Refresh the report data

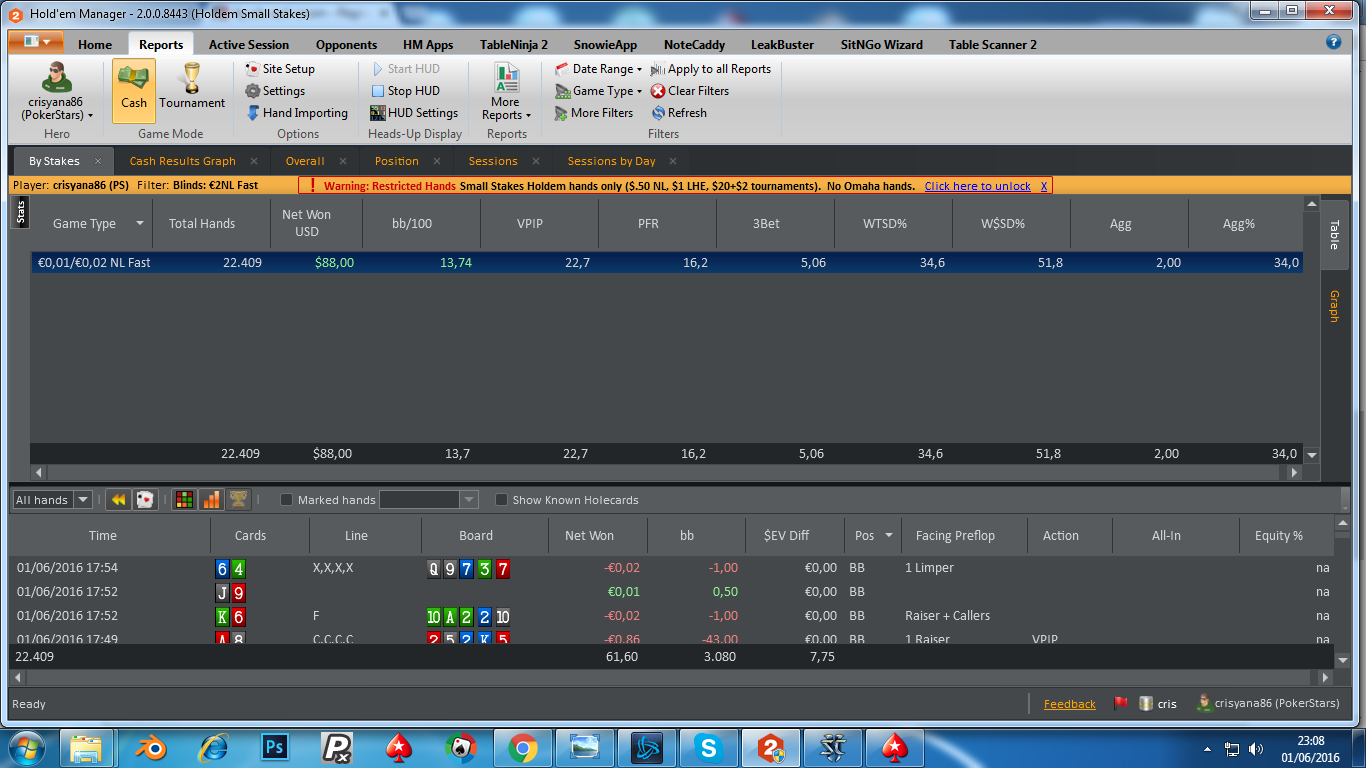pyautogui.click(x=679, y=113)
